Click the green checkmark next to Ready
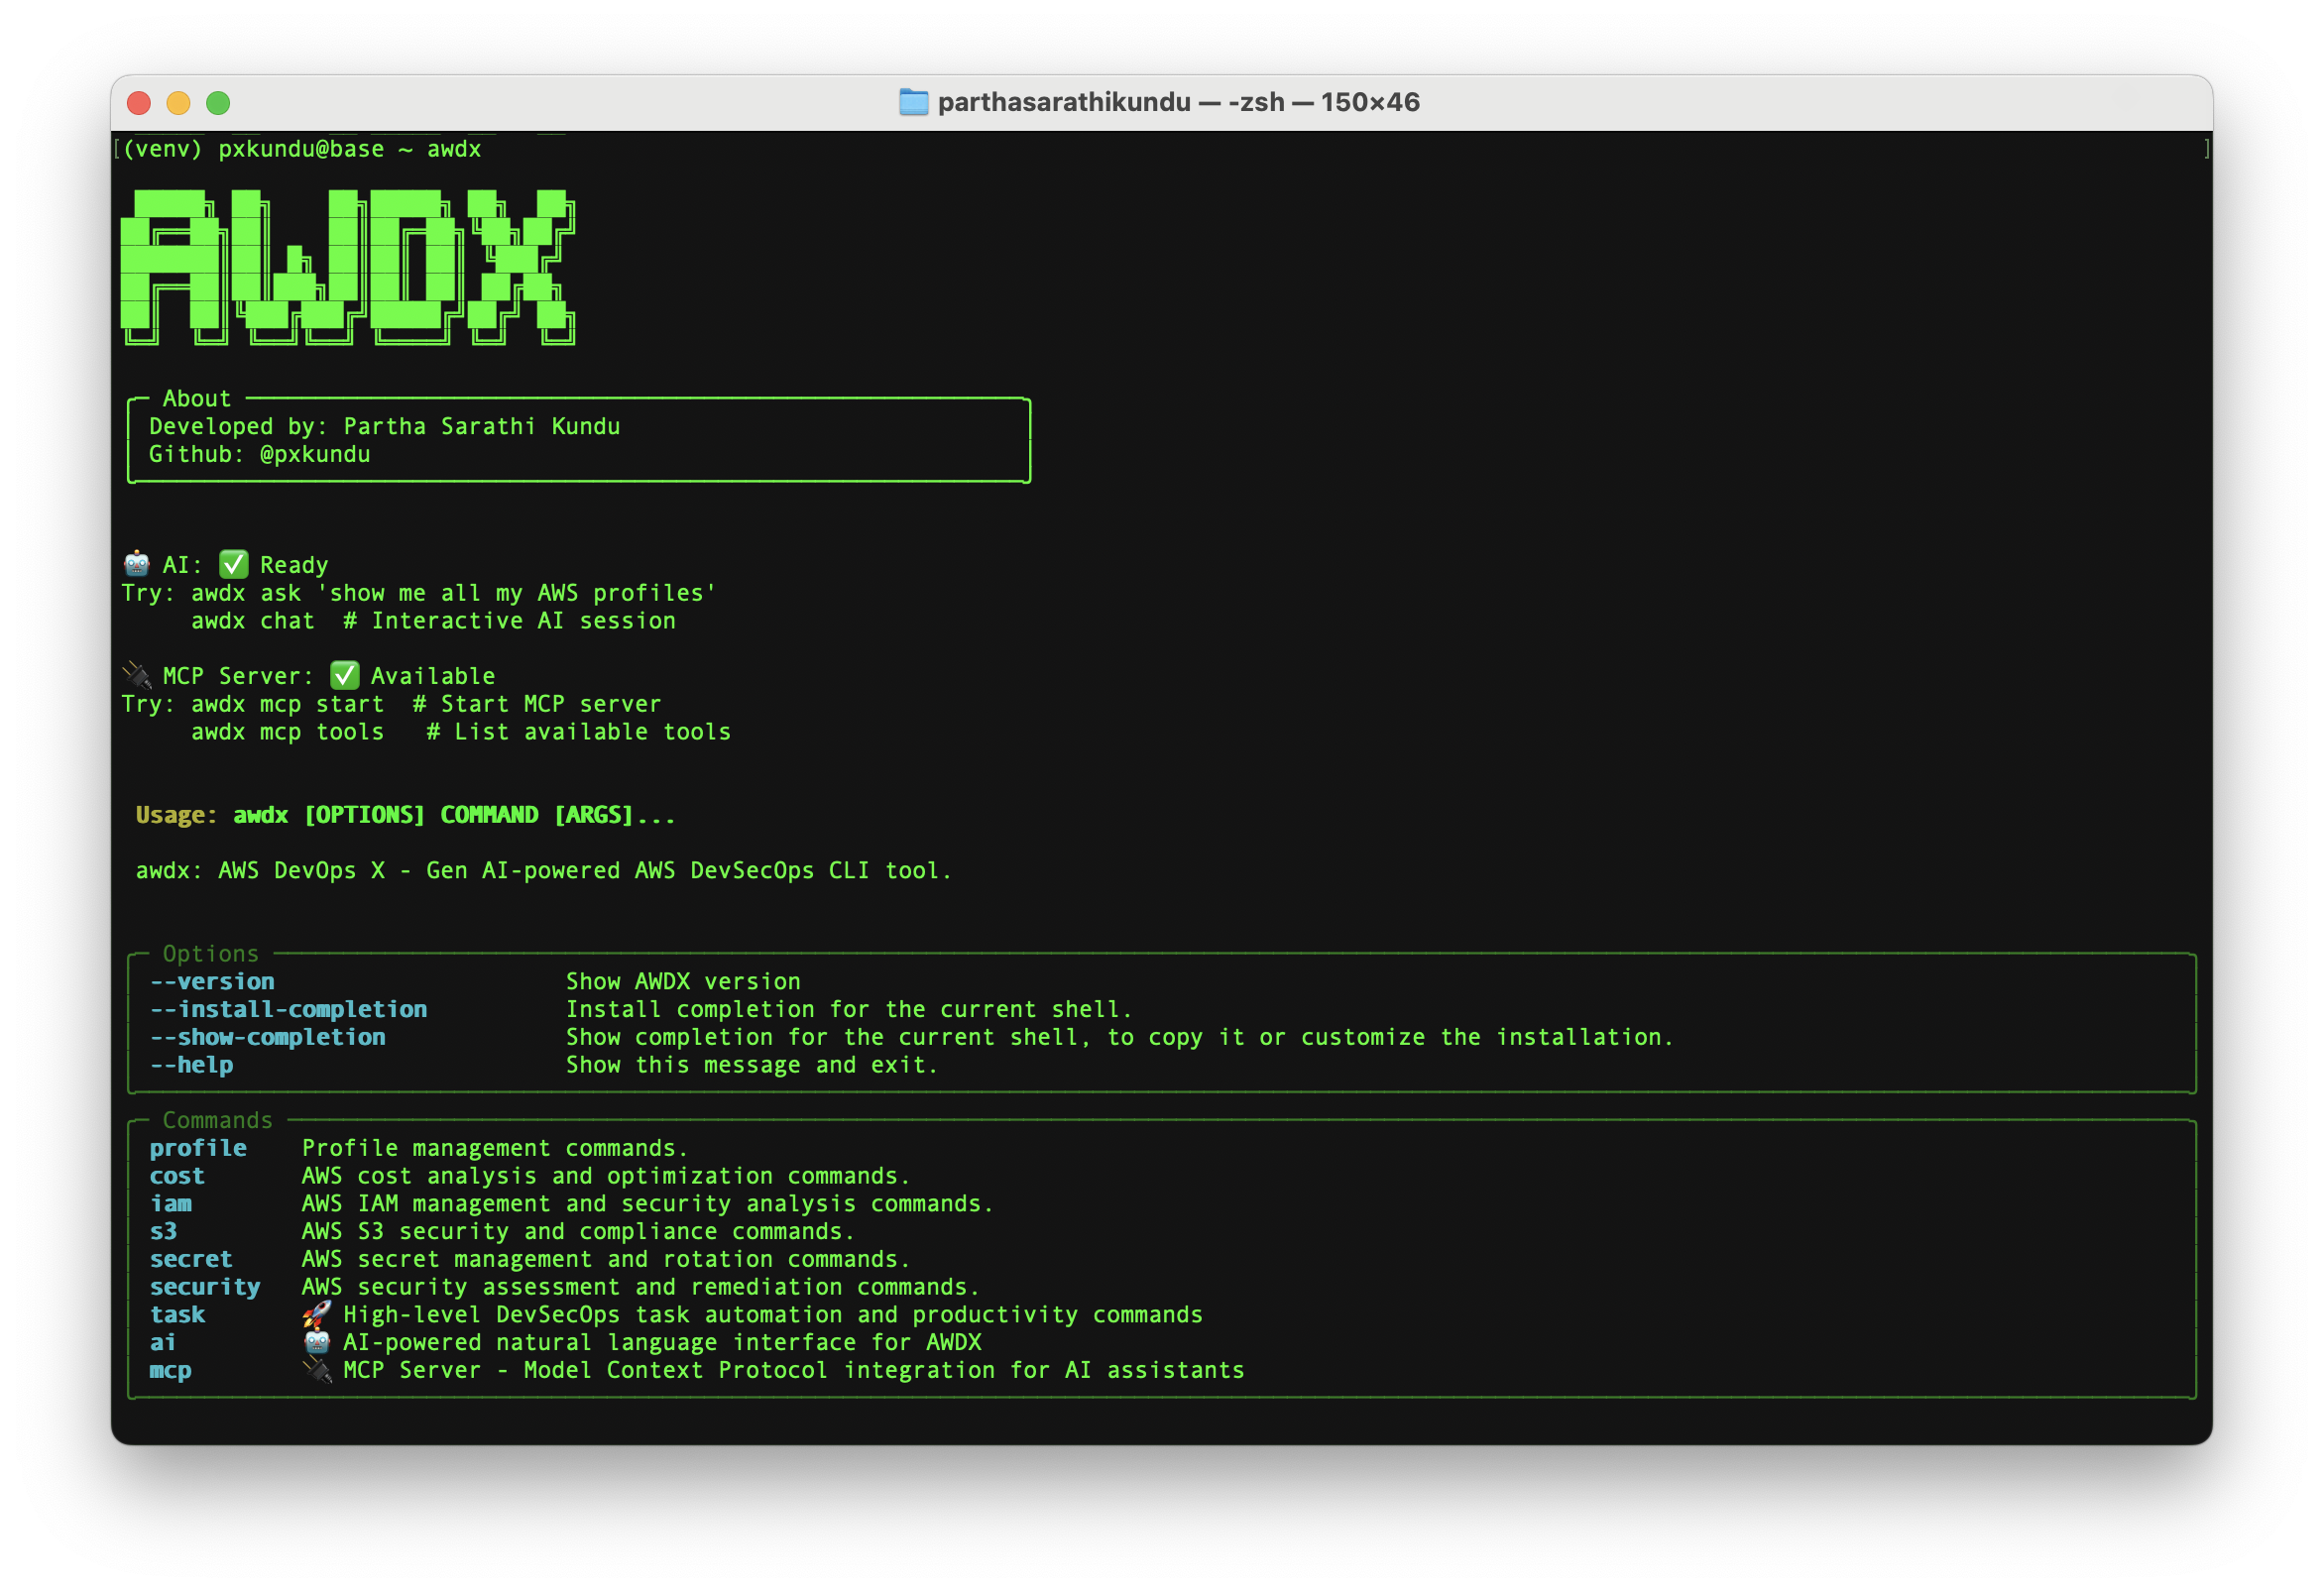The image size is (2324, 1592). click(233, 564)
